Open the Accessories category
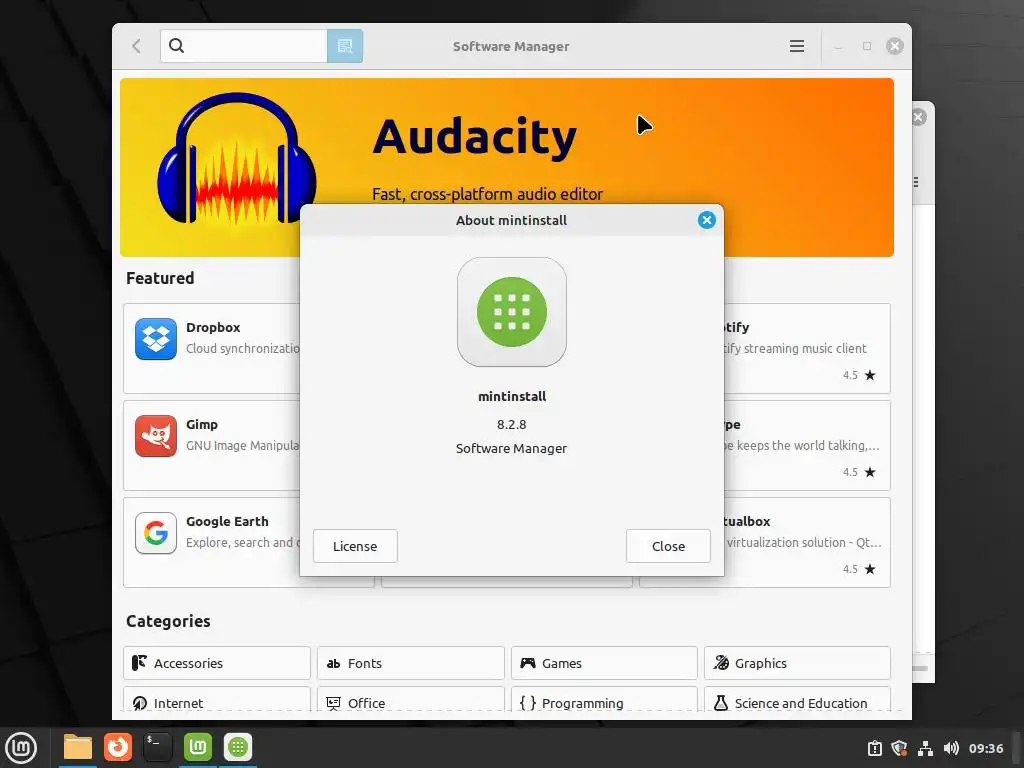The width and height of the screenshot is (1024, 768). point(217,663)
